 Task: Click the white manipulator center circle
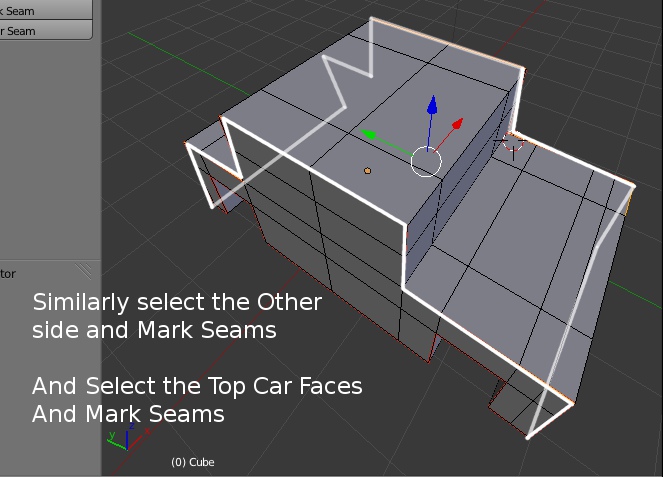(426, 162)
